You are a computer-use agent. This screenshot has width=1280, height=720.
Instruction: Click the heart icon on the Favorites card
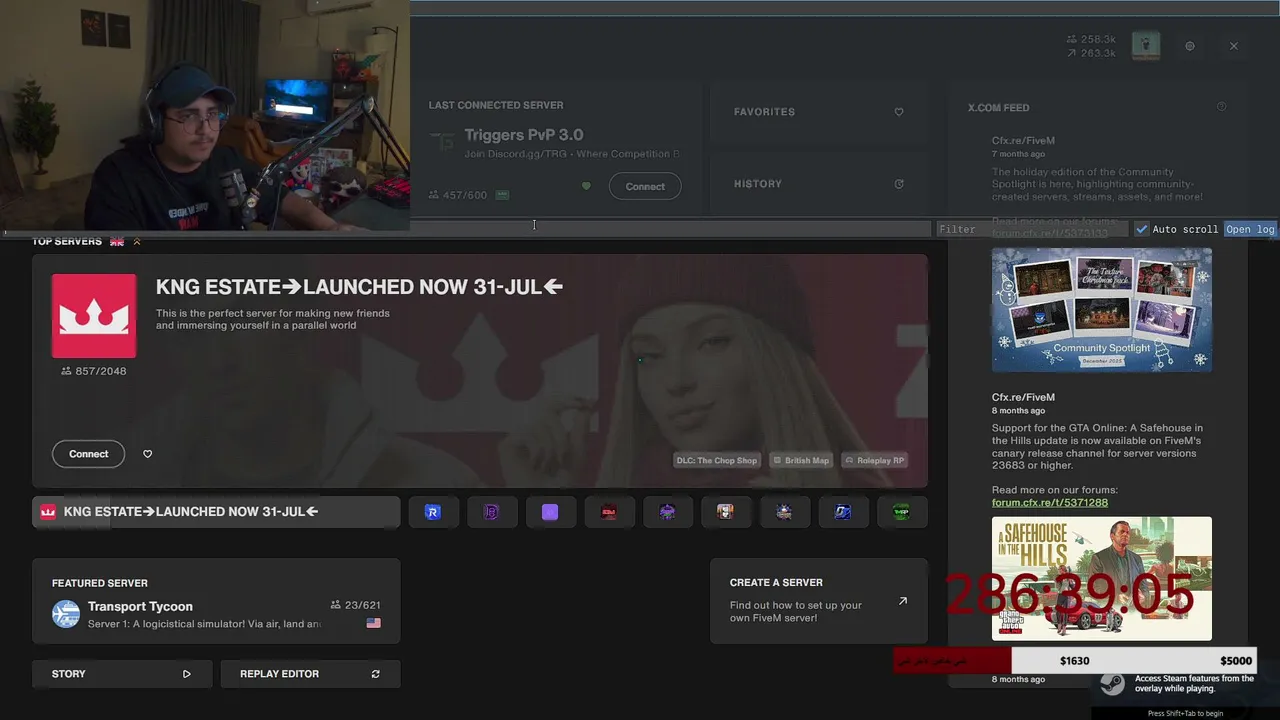click(x=899, y=112)
